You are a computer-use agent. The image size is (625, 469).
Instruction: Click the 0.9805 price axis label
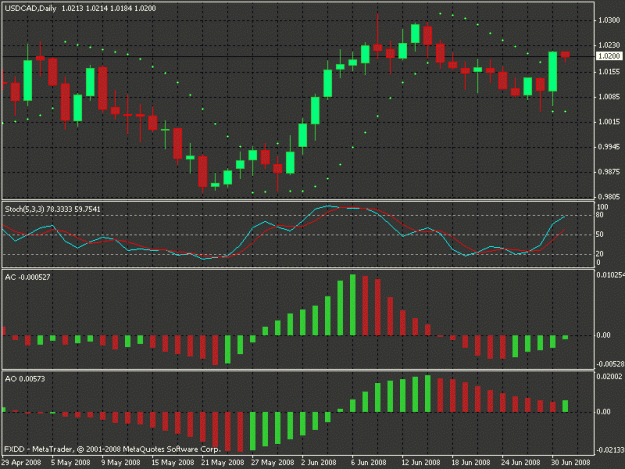coord(609,197)
